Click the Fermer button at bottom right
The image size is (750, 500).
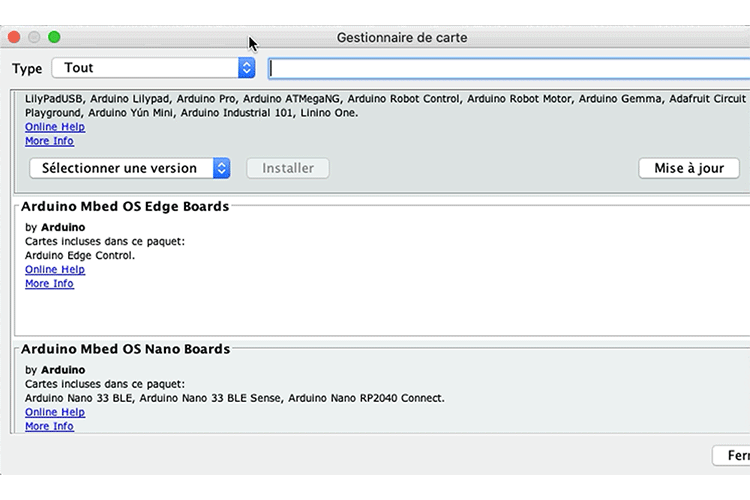click(732, 455)
